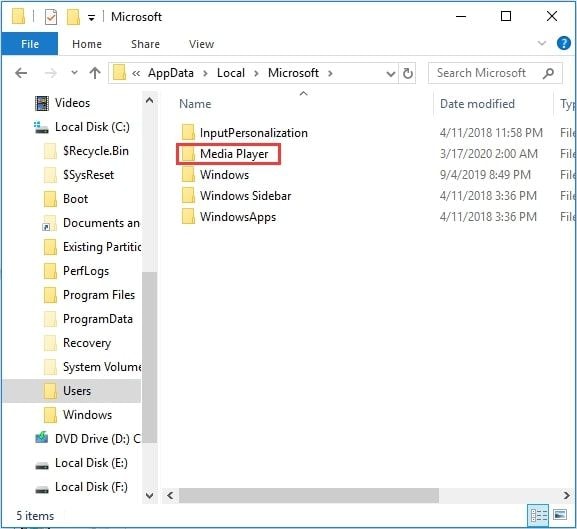Click the WindowsApps folder icon
577x529 pixels.
(x=188, y=216)
